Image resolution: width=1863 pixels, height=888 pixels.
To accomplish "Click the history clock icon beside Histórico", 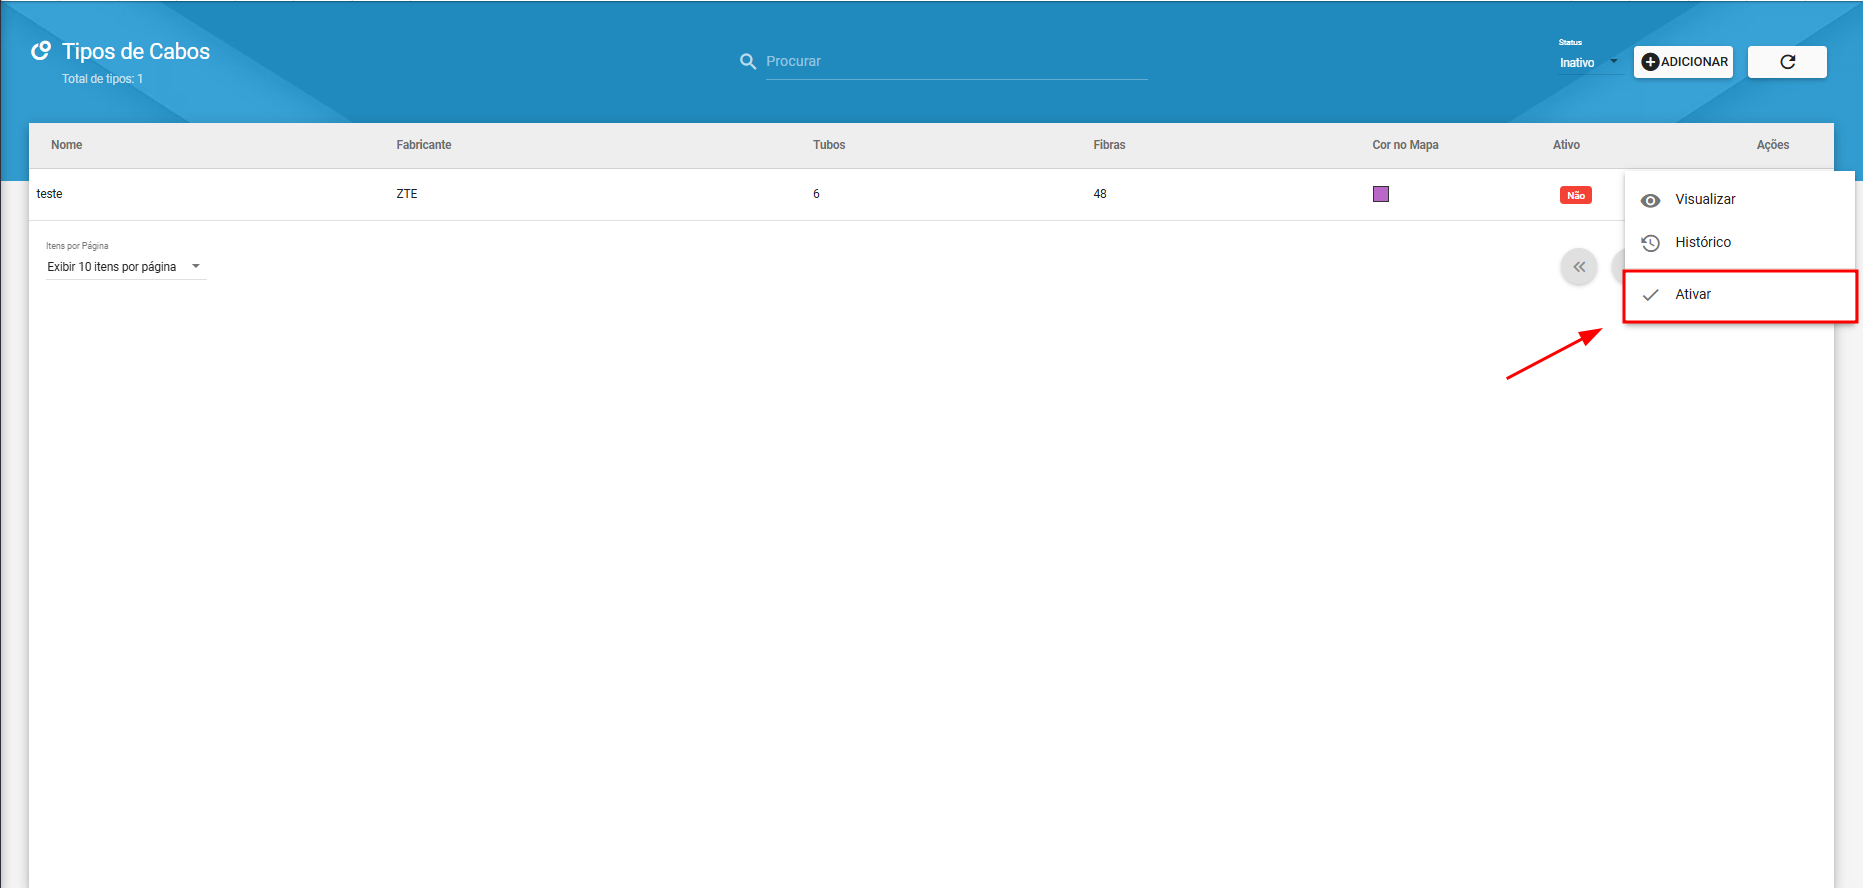I will point(1651,243).
